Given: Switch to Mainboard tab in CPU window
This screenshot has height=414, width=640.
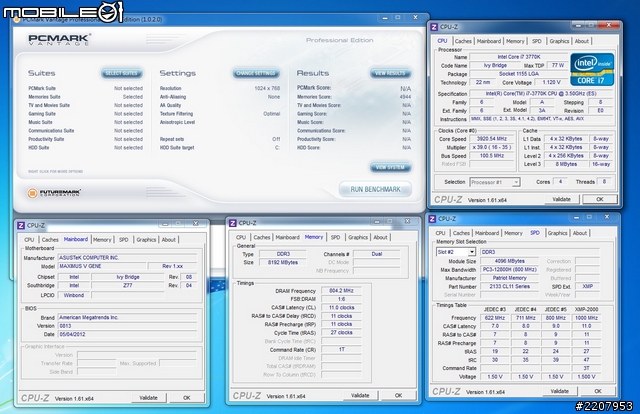Looking at the screenshot, I should (x=489, y=41).
